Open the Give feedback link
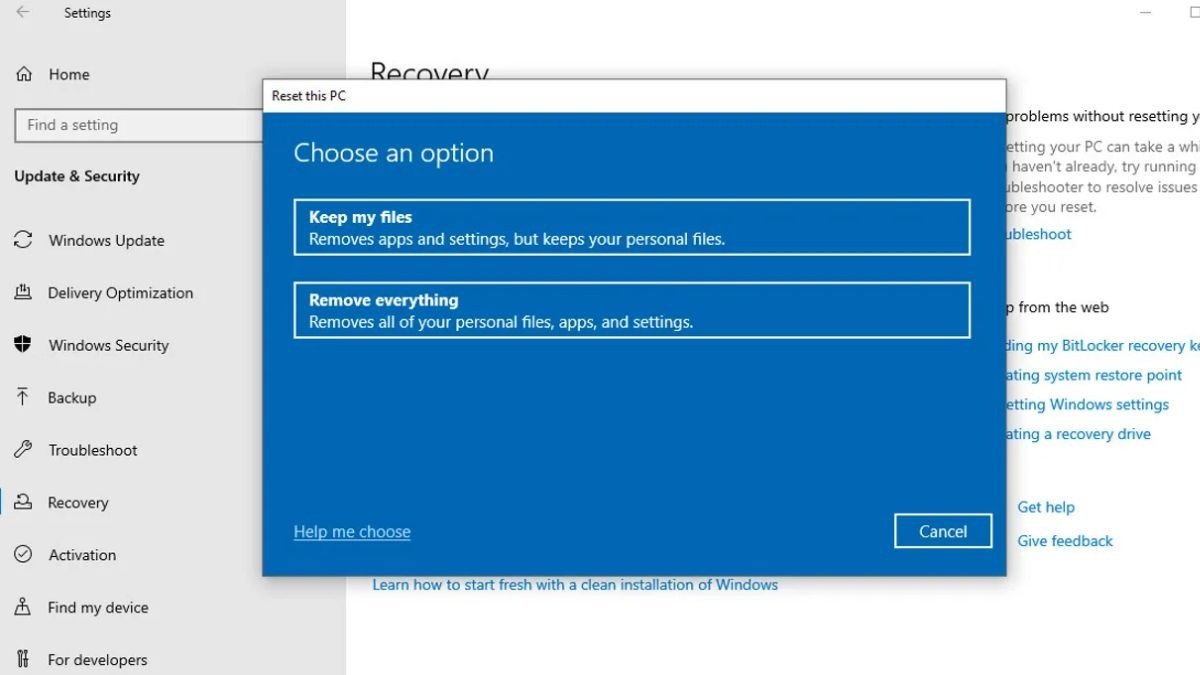Screen dimensions: 1200x675 coord(1065,541)
